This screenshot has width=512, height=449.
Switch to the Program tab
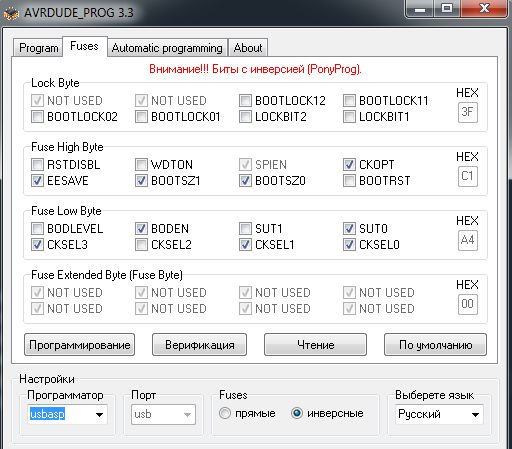(38, 48)
